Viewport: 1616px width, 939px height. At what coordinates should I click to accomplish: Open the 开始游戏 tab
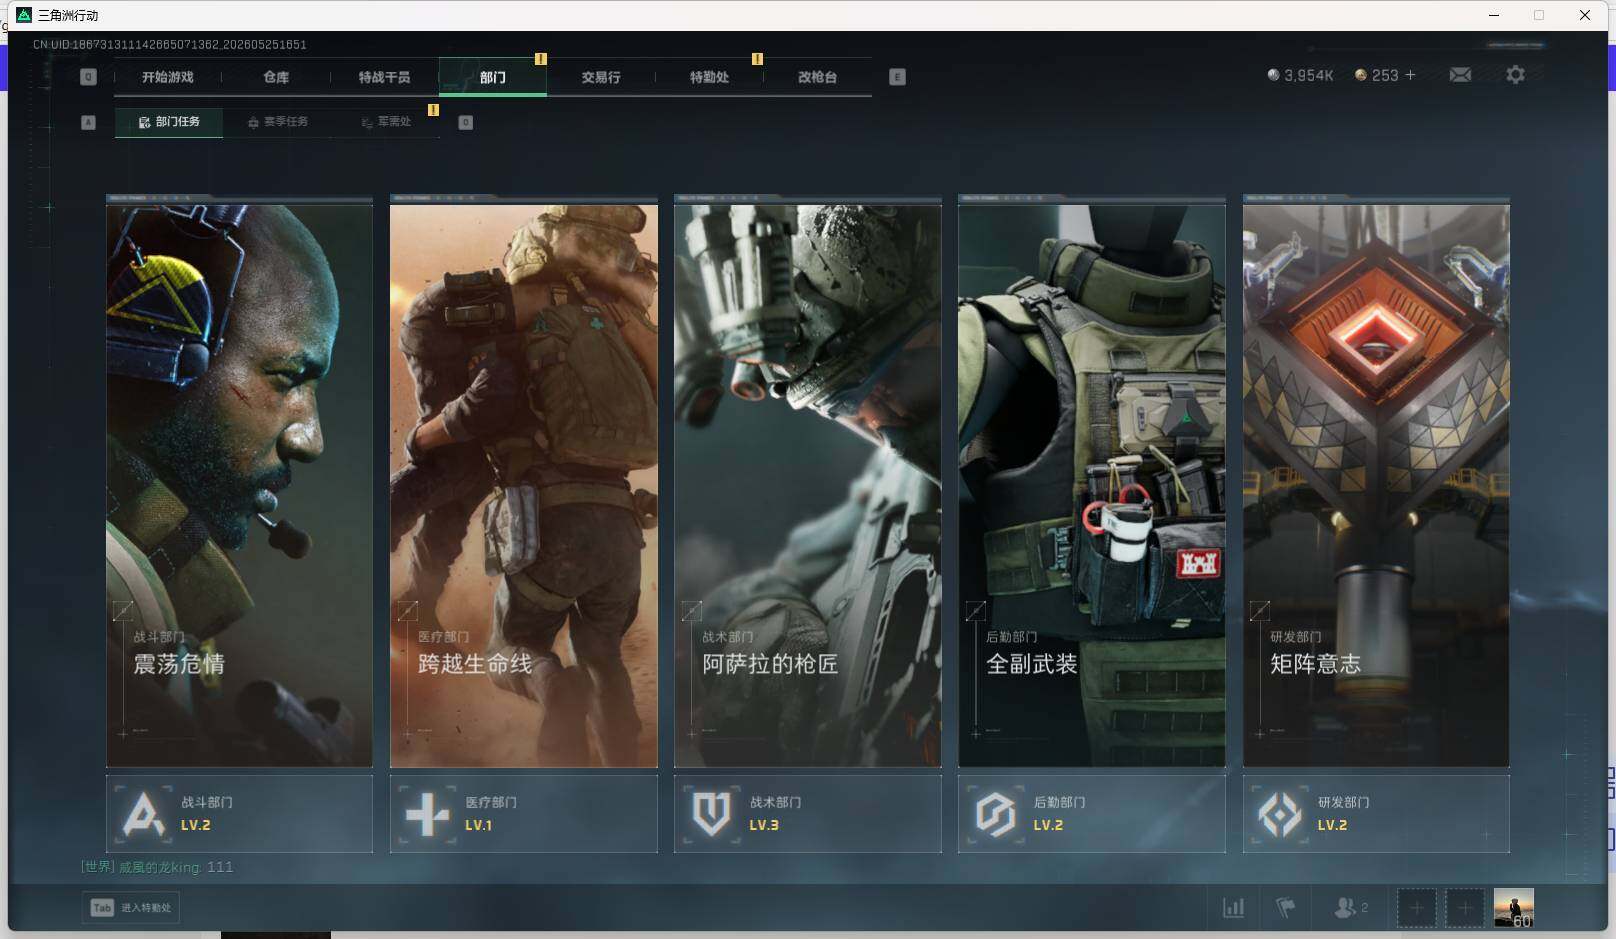[167, 77]
